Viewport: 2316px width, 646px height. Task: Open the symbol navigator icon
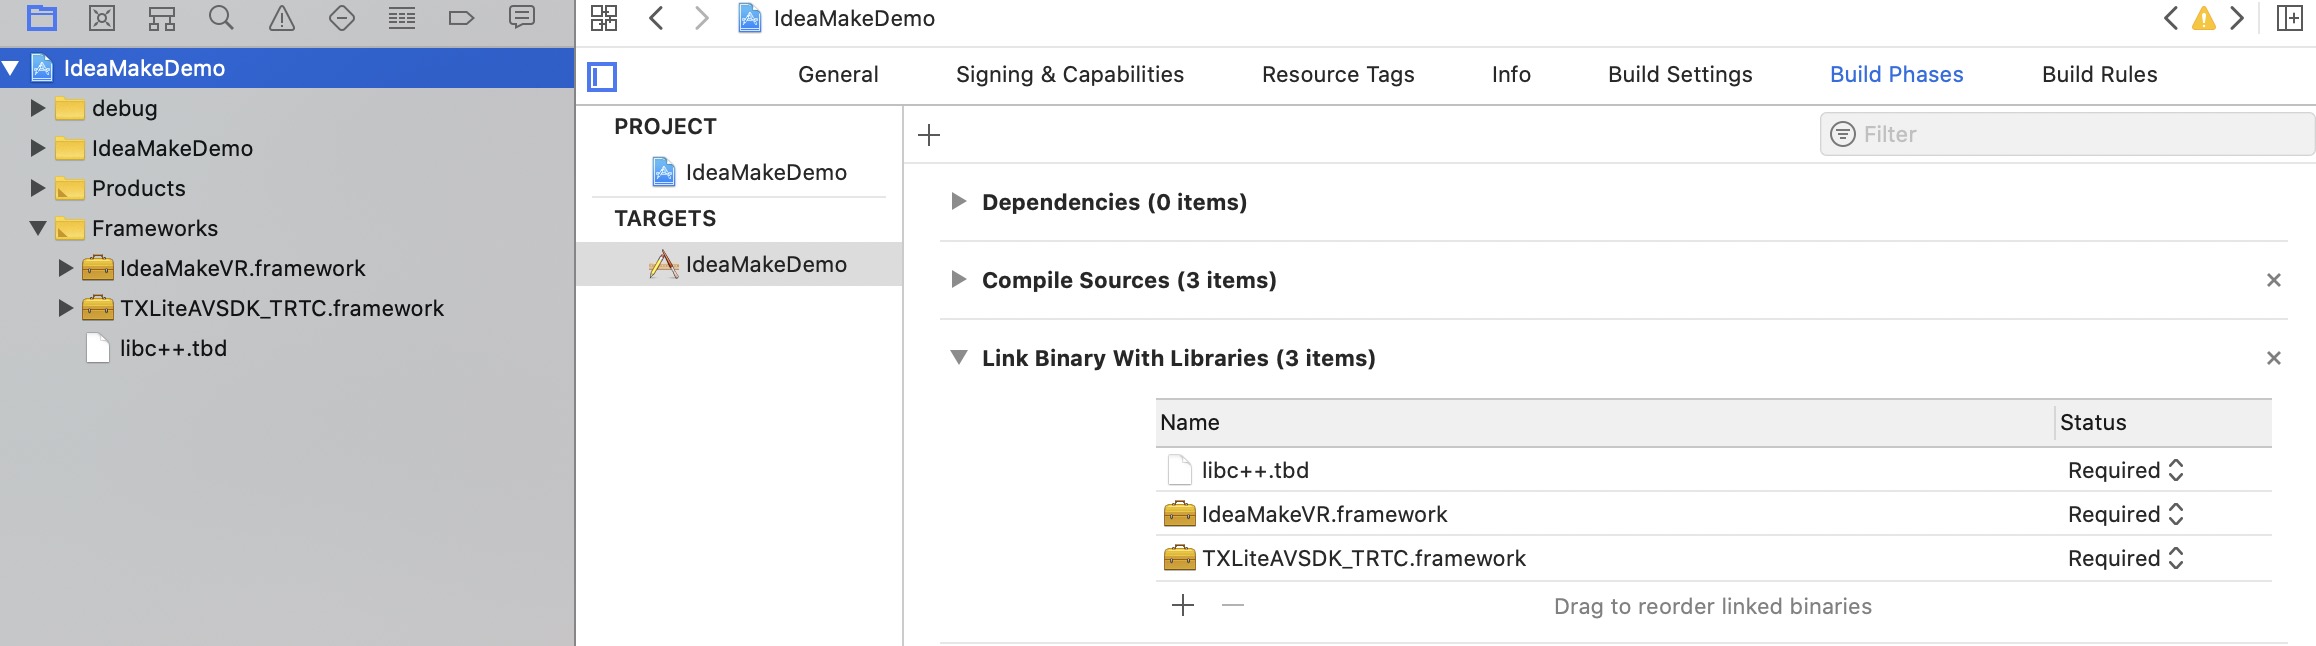point(162,18)
